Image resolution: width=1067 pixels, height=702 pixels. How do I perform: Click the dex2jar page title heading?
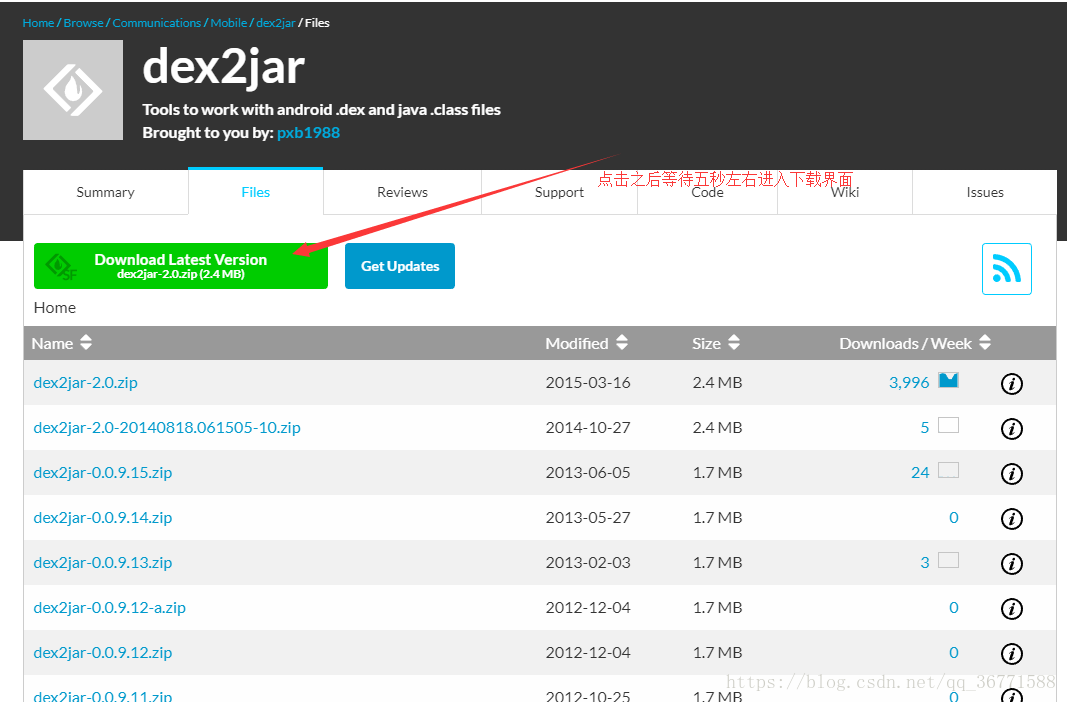(x=223, y=67)
